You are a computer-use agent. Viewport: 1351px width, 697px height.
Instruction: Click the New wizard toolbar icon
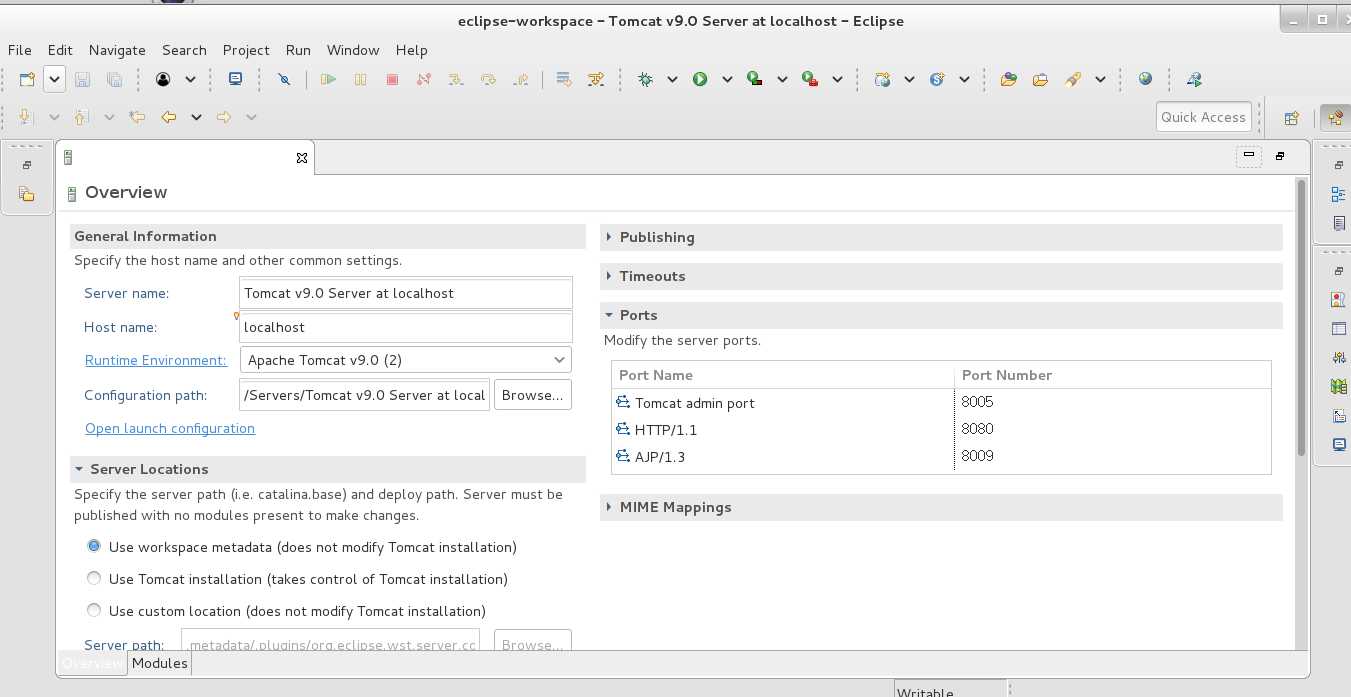[27, 79]
